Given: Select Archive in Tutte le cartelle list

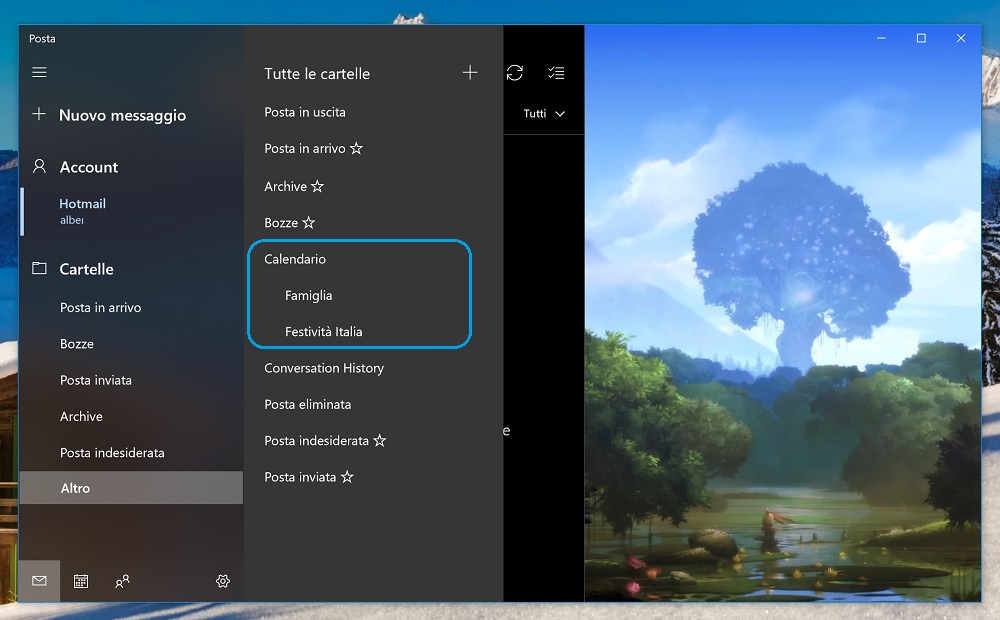Looking at the screenshot, I should (286, 186).
